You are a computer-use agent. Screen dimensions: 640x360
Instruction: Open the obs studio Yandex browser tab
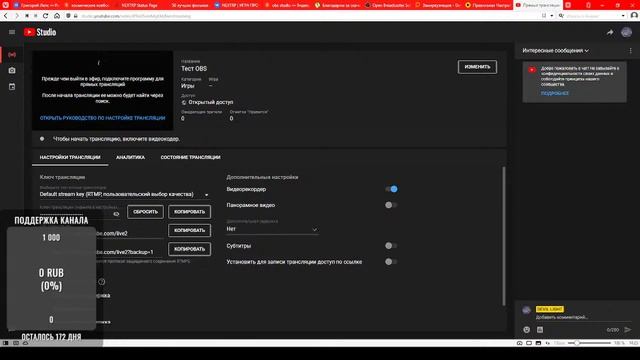click(x=287, y=5)
